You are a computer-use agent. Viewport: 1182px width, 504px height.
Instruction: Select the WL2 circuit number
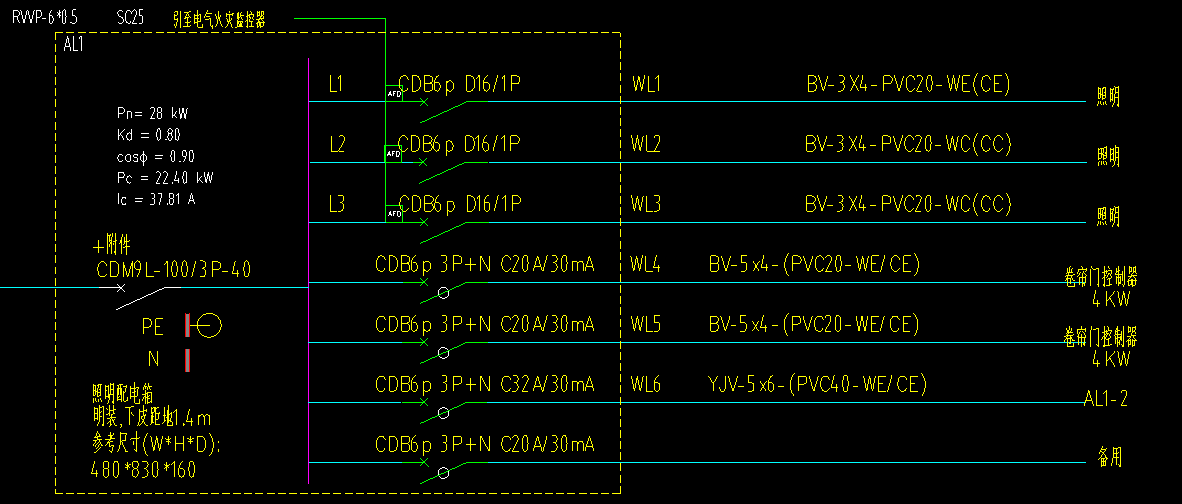[x=646, y=144]
